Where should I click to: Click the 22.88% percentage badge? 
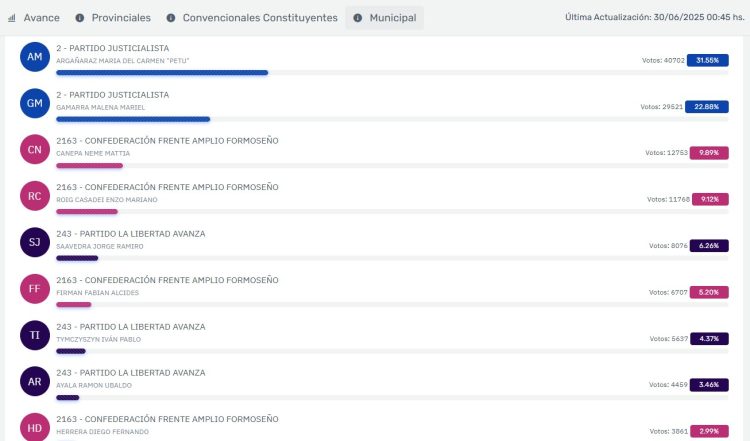707,107
